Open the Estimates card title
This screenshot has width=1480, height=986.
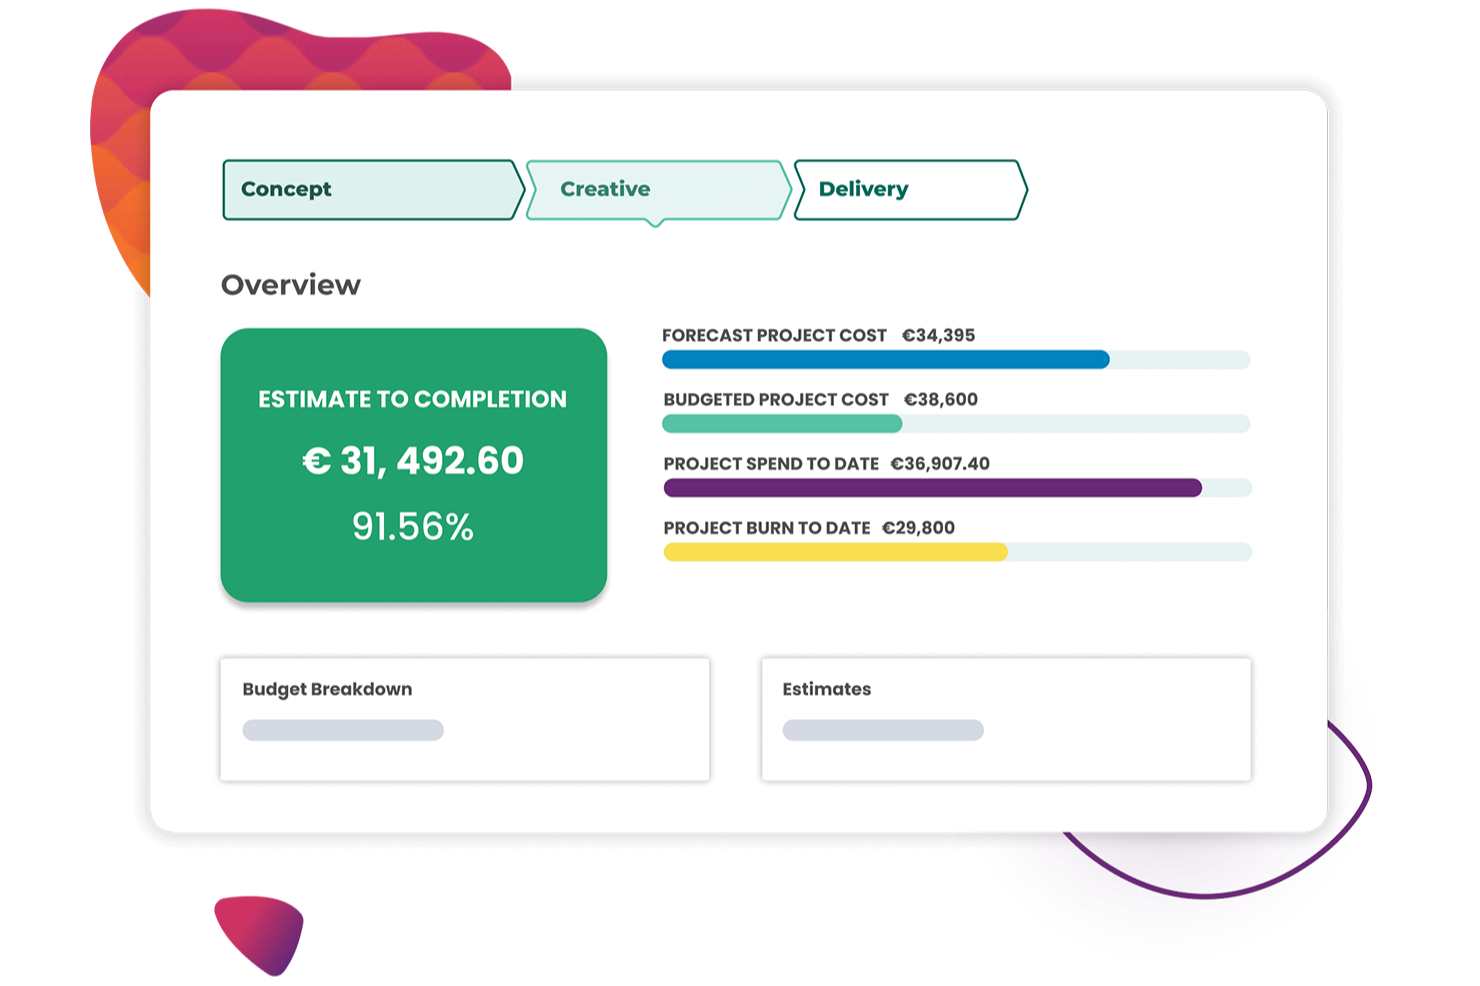(x=827, y=689)
